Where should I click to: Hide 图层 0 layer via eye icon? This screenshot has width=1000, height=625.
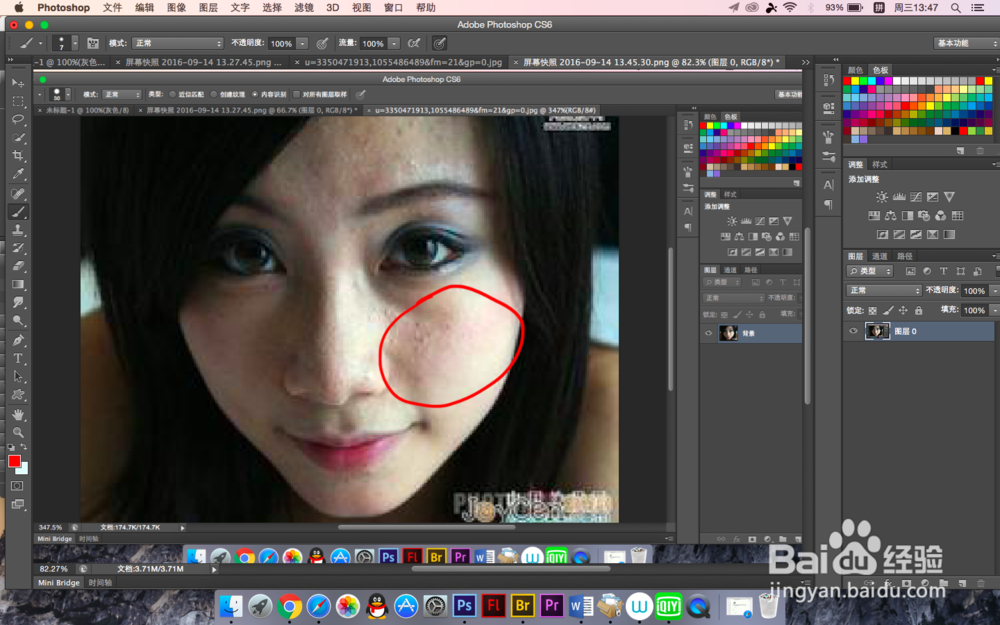point(853,331)
